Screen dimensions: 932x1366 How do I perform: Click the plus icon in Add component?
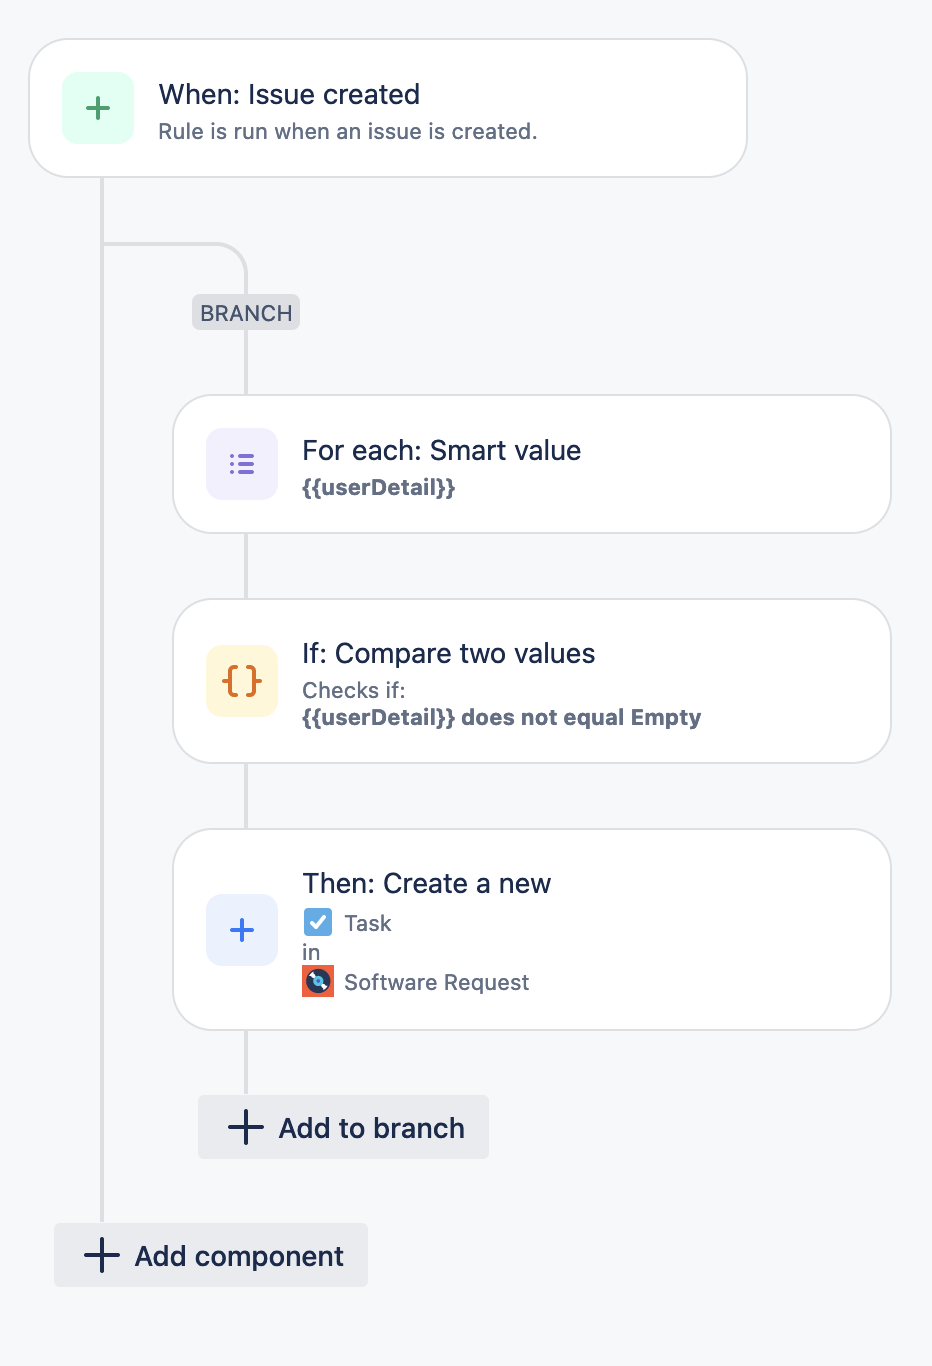point(101,1255)
